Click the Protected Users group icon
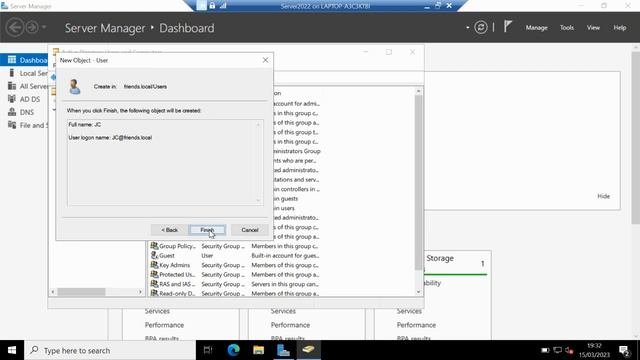 tap(154, 274)
